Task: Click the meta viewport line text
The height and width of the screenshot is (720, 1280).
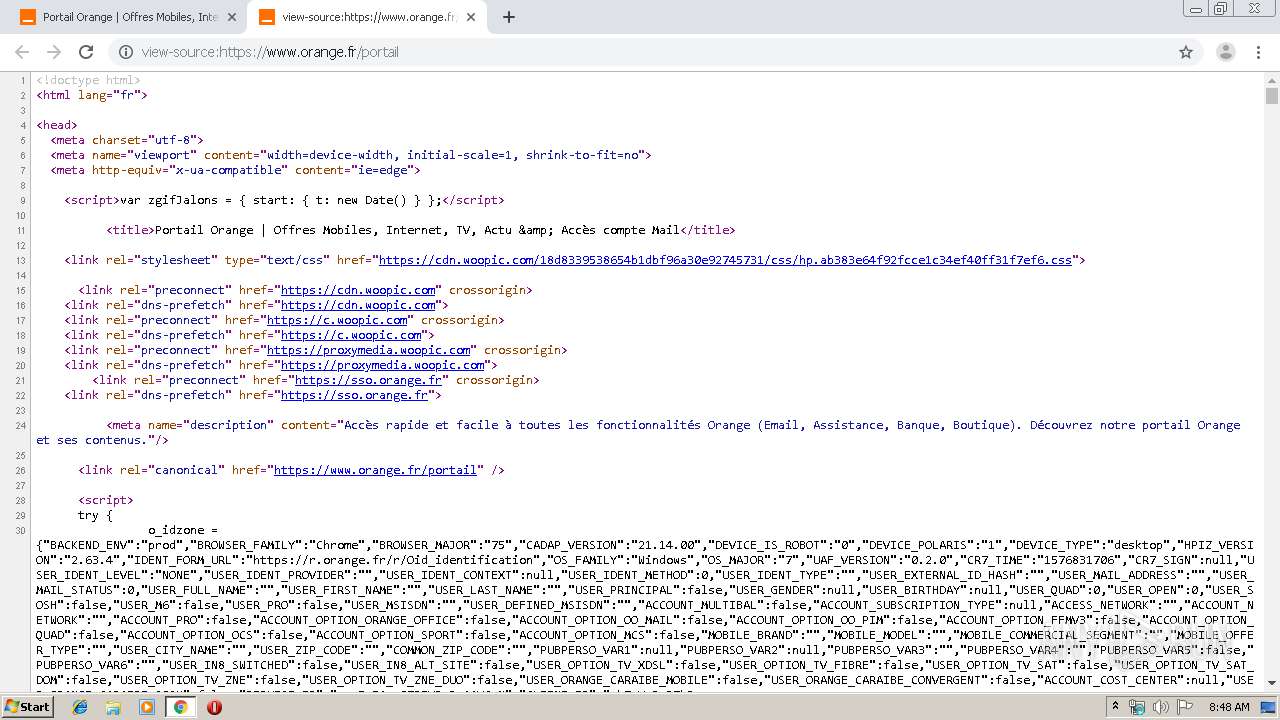Action: coord(351,155)
